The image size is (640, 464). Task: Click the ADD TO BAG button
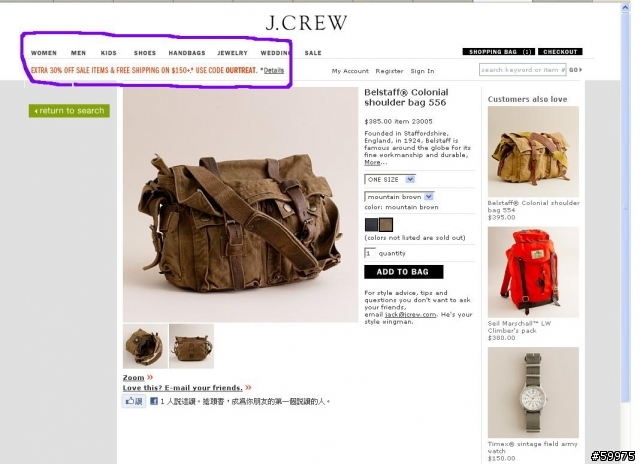coord(404,272)
